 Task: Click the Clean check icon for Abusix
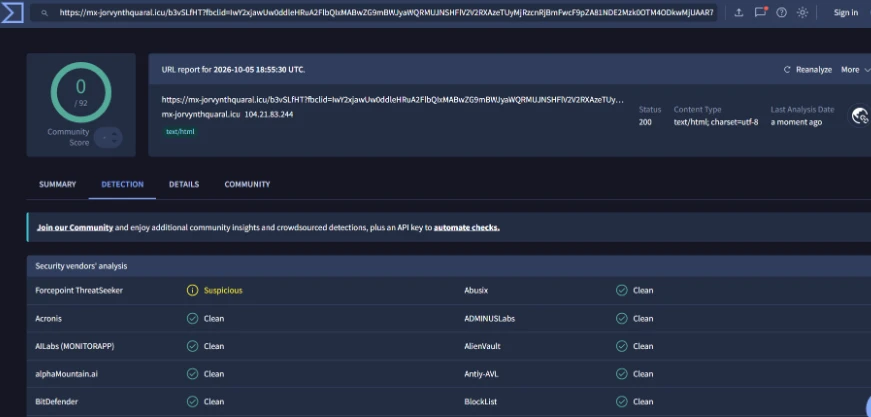pyautogui.click(x=622, y=290)
